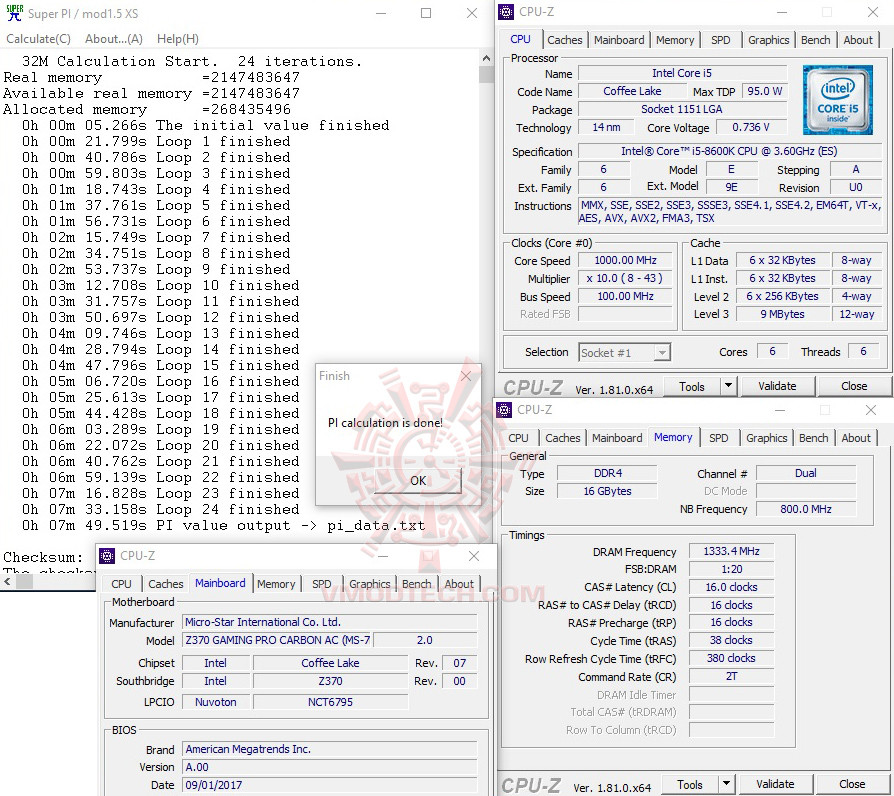
Task: Click Validate button in Memory CPU-Z window
Action: (775, 785)
